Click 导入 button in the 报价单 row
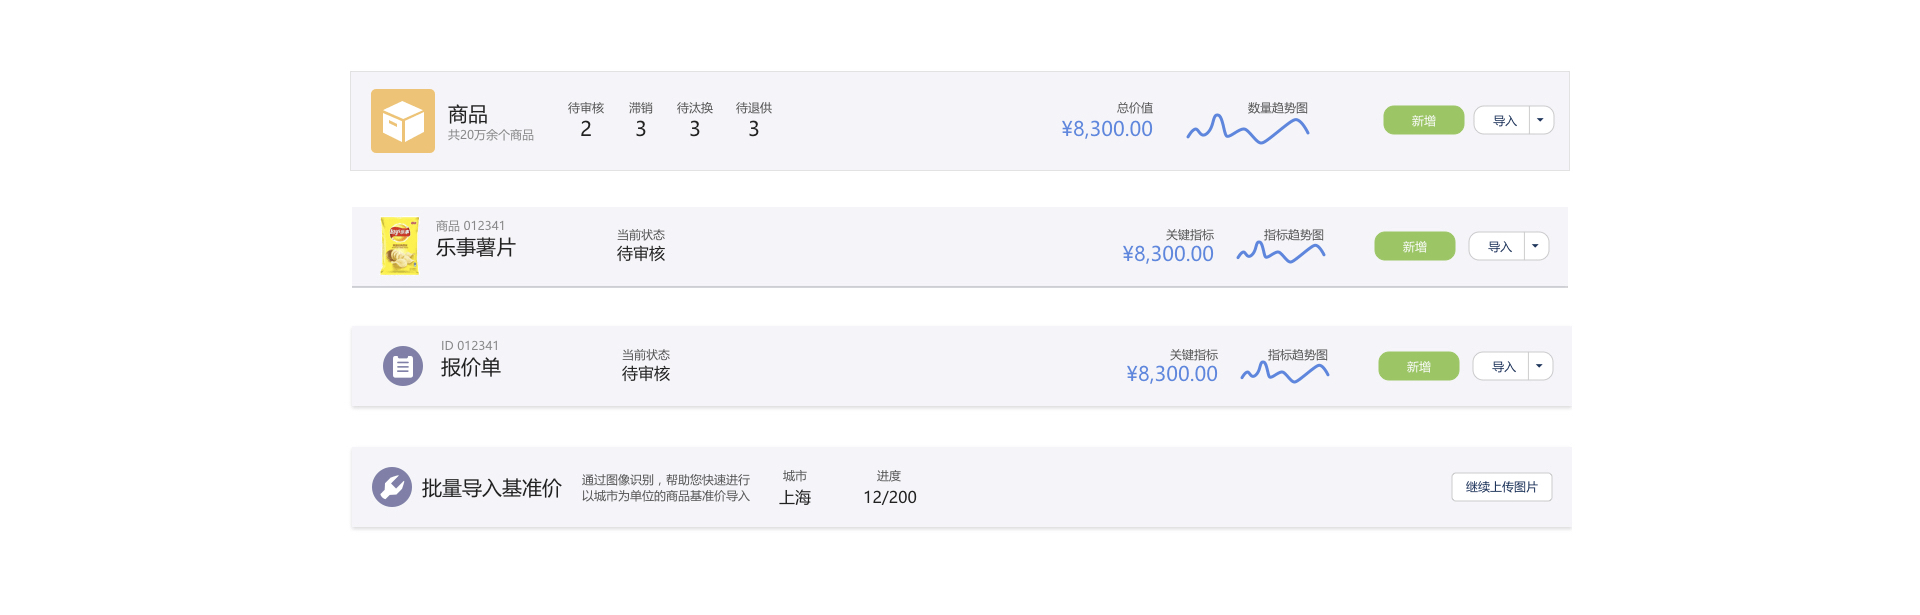Image resolution: width=1920 pixels, height=615 pixels. click(x=1502, y=367)
